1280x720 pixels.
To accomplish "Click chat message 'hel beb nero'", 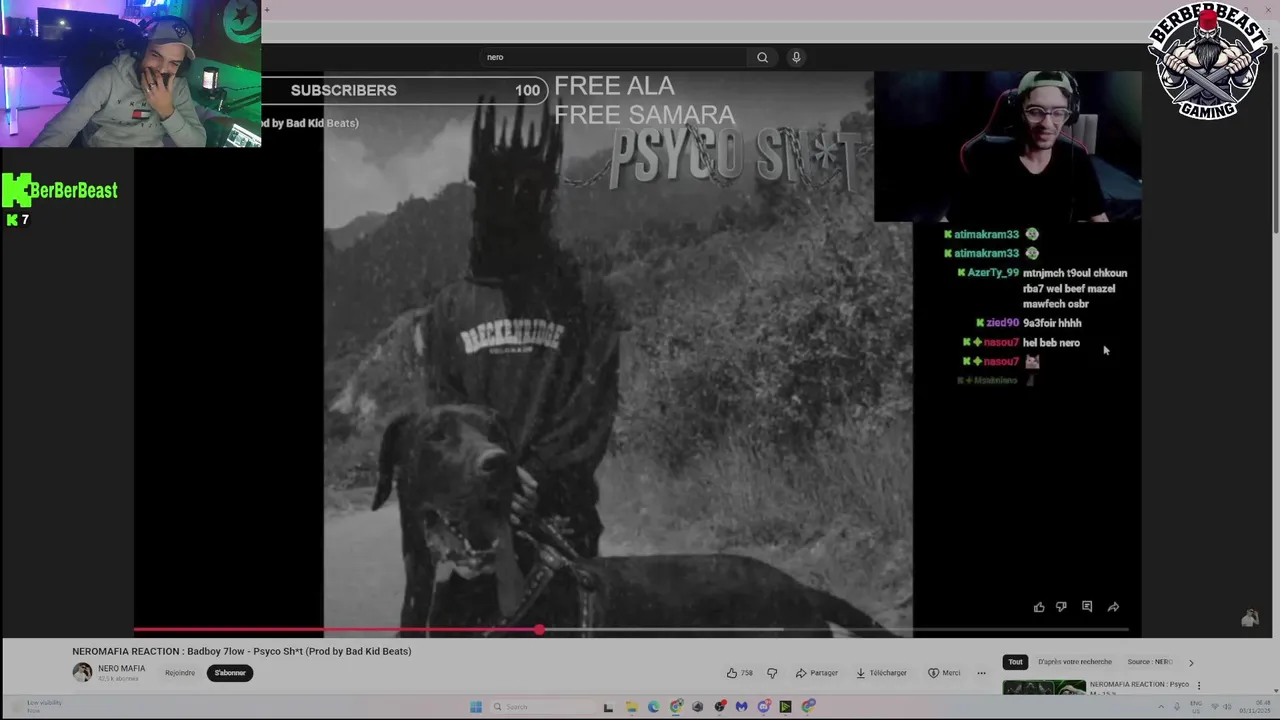I will (1051, 343).
